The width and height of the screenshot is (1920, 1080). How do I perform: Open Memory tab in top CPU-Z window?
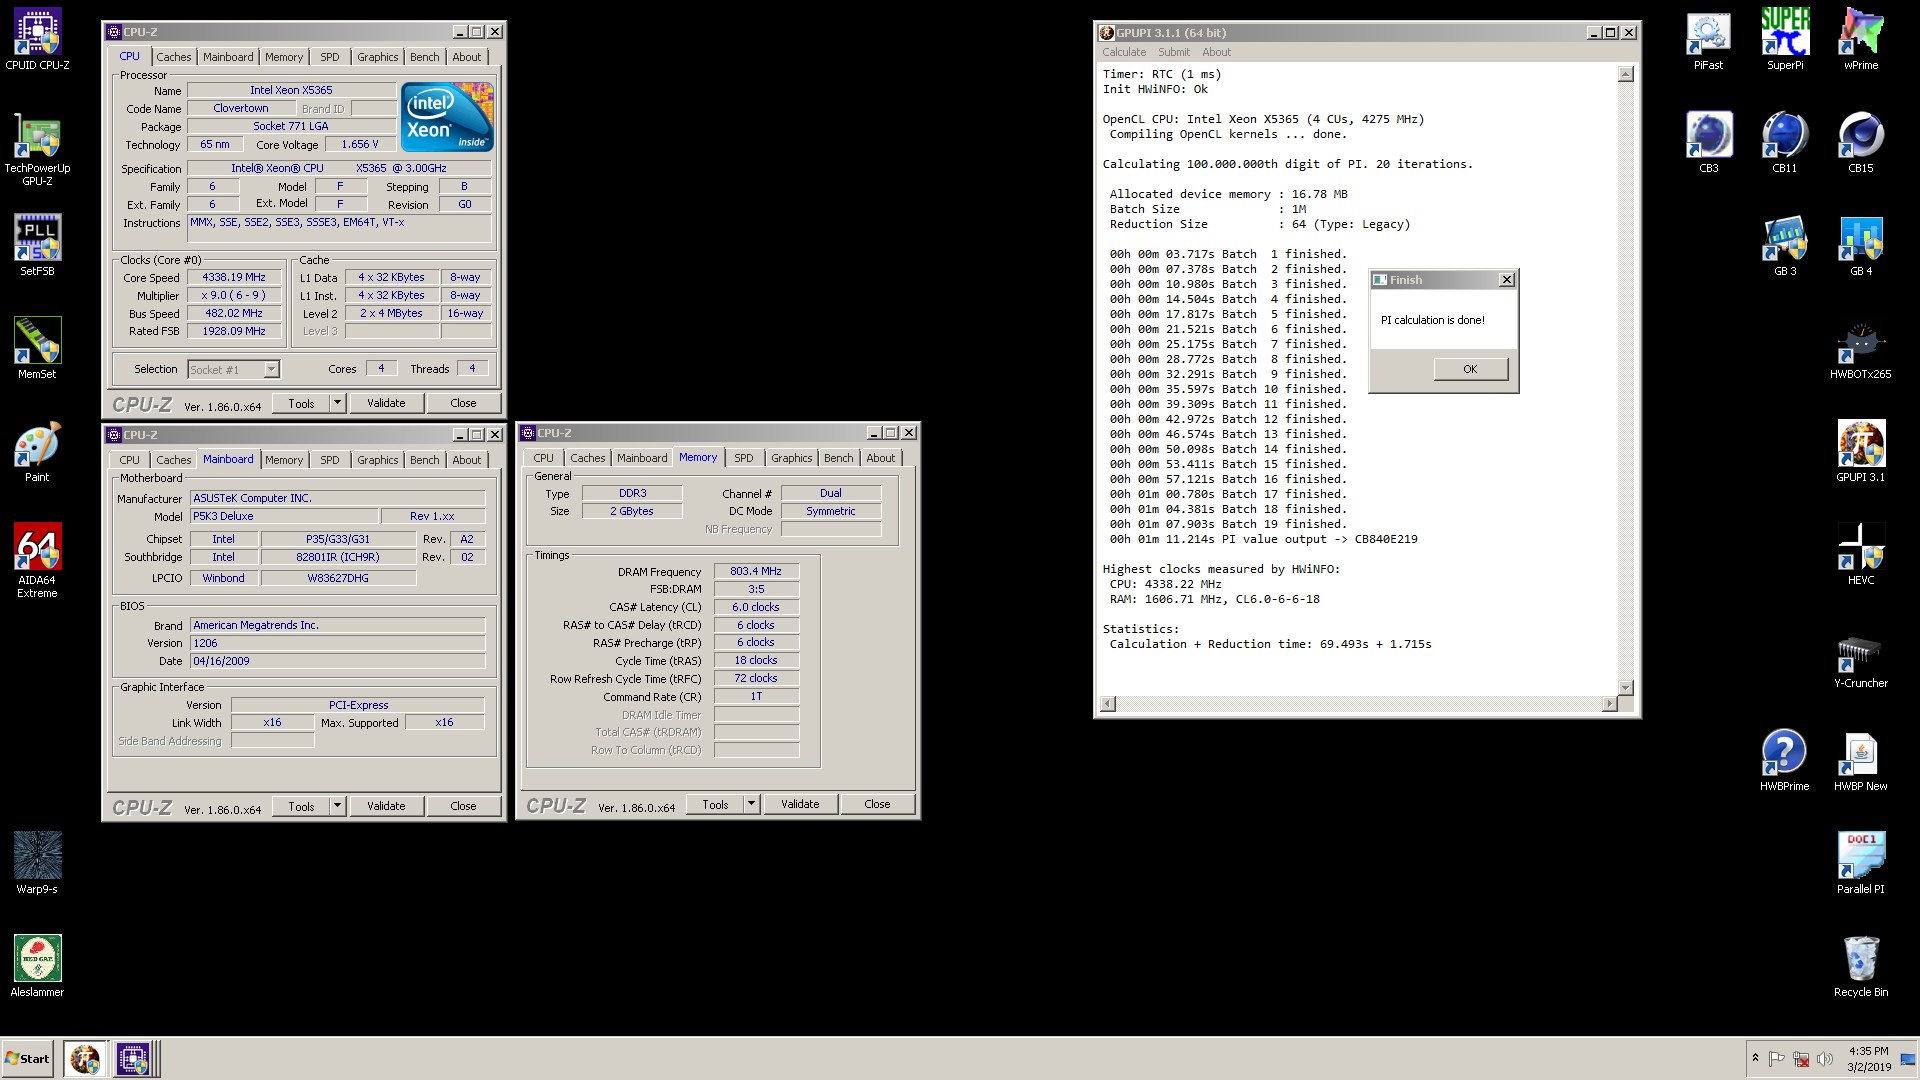284,57
